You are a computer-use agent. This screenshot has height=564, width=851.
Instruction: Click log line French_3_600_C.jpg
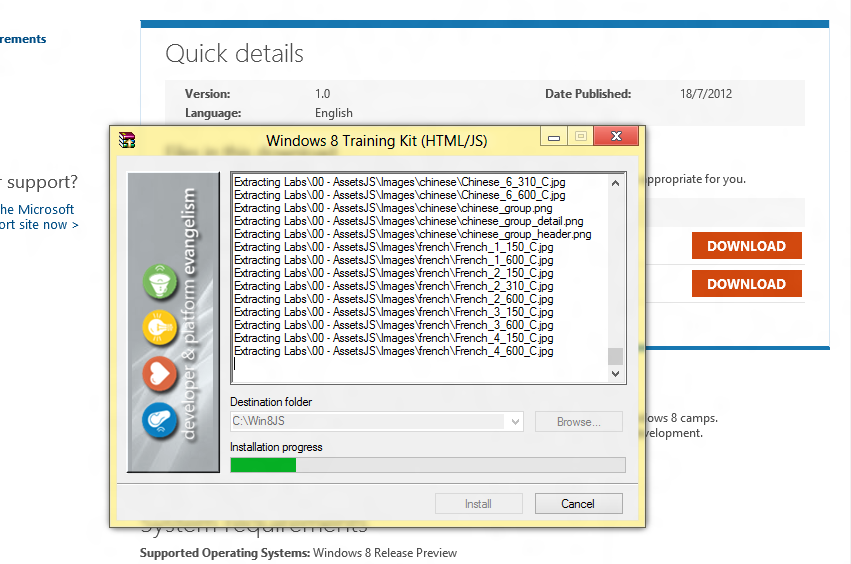pos(393,325)
